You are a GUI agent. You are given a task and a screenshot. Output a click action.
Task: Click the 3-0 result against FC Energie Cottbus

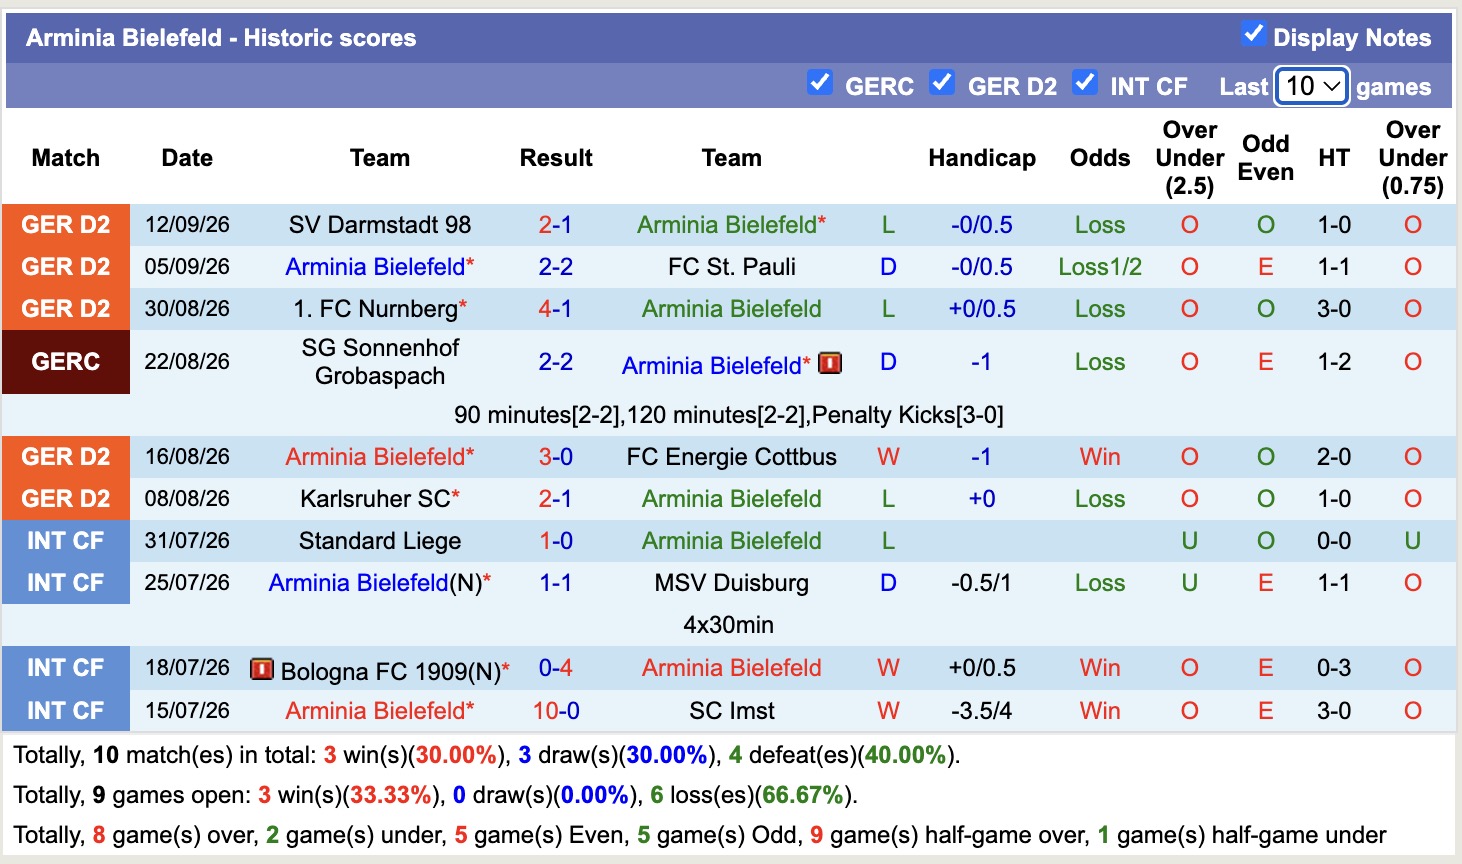[556, 457]
